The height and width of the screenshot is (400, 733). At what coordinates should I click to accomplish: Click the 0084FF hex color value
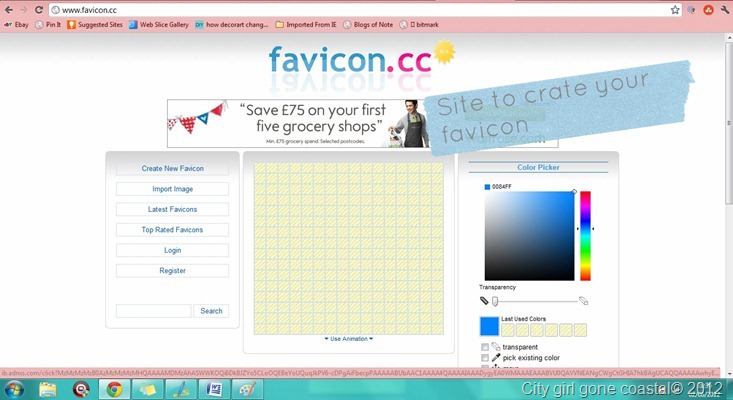click(502, 186)
